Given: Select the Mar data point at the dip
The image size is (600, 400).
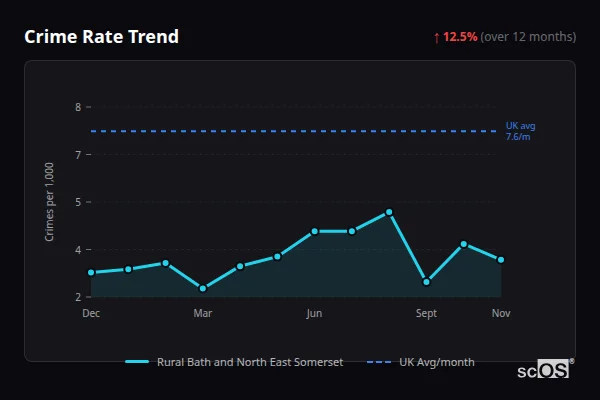Looking at the screenshot, I should coord(203,288).
